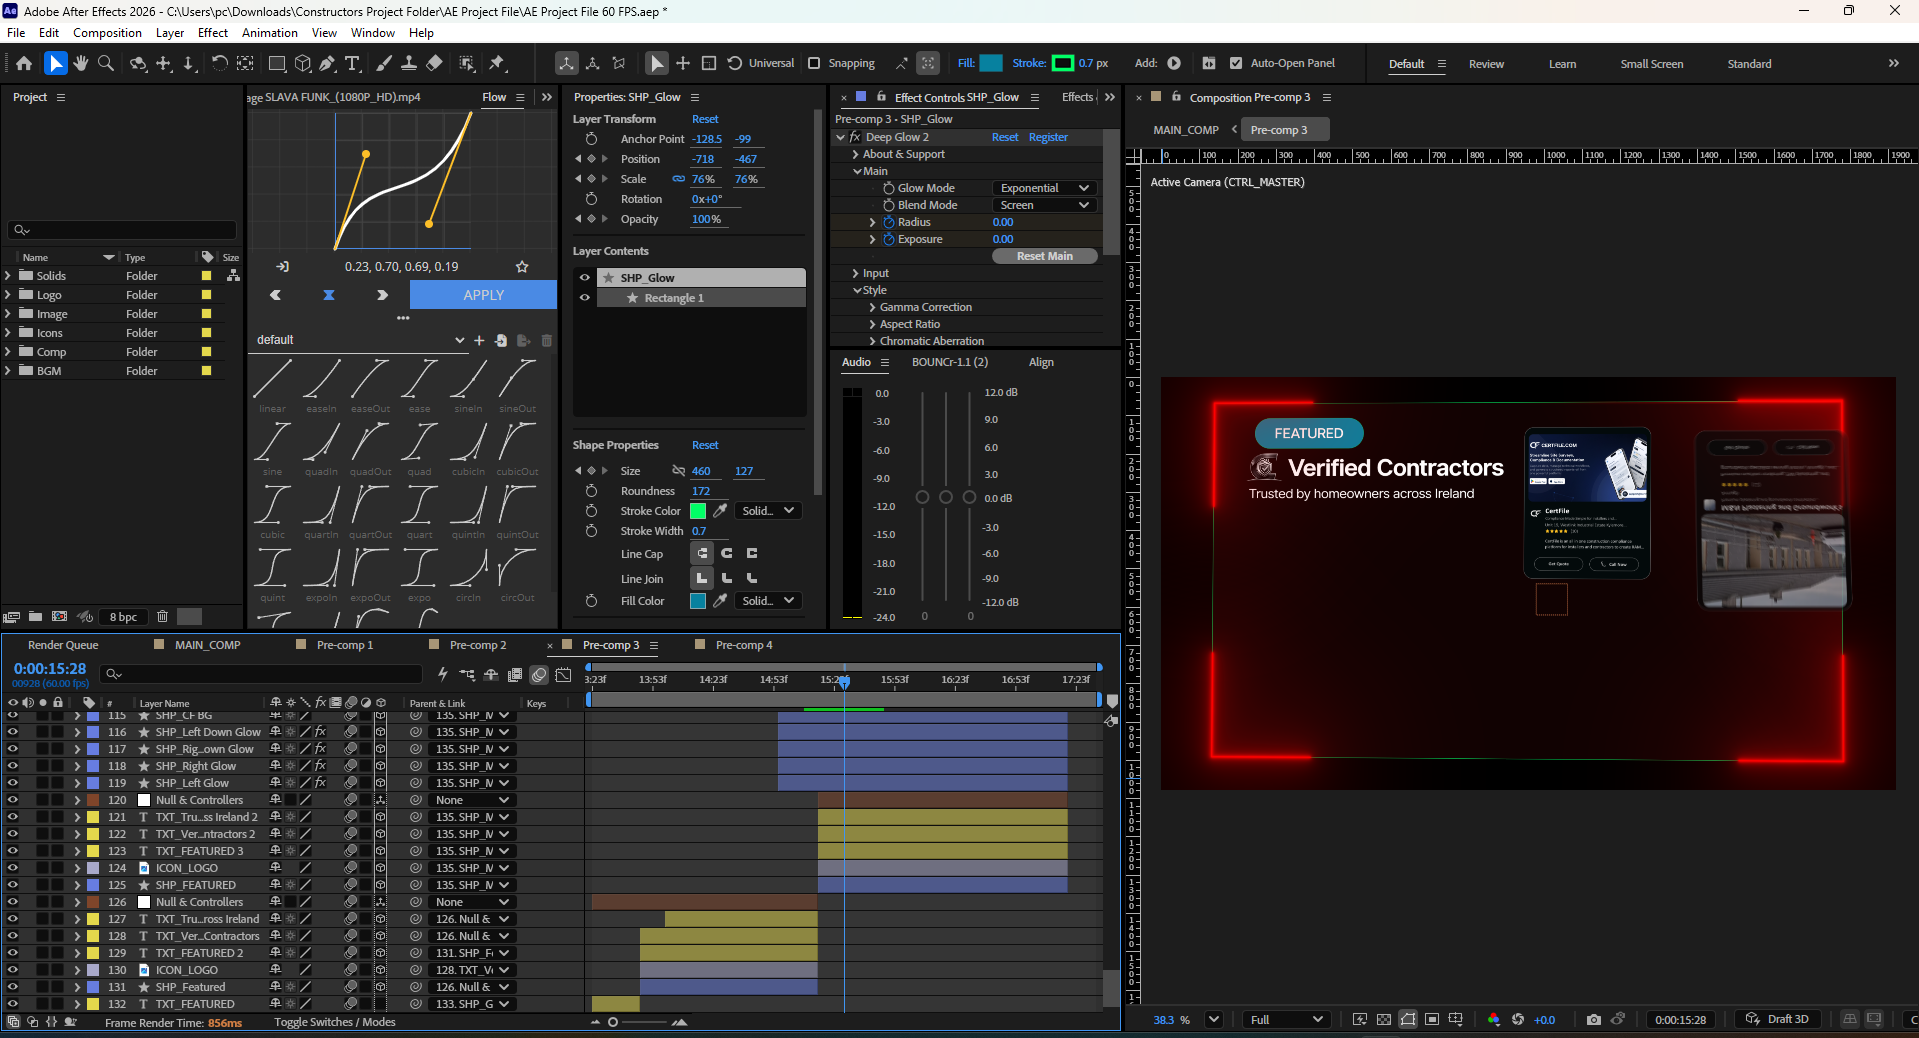The image size is (1919, 1038).
Task: Enable the Snapping checkbox
Action: point(814,63)
